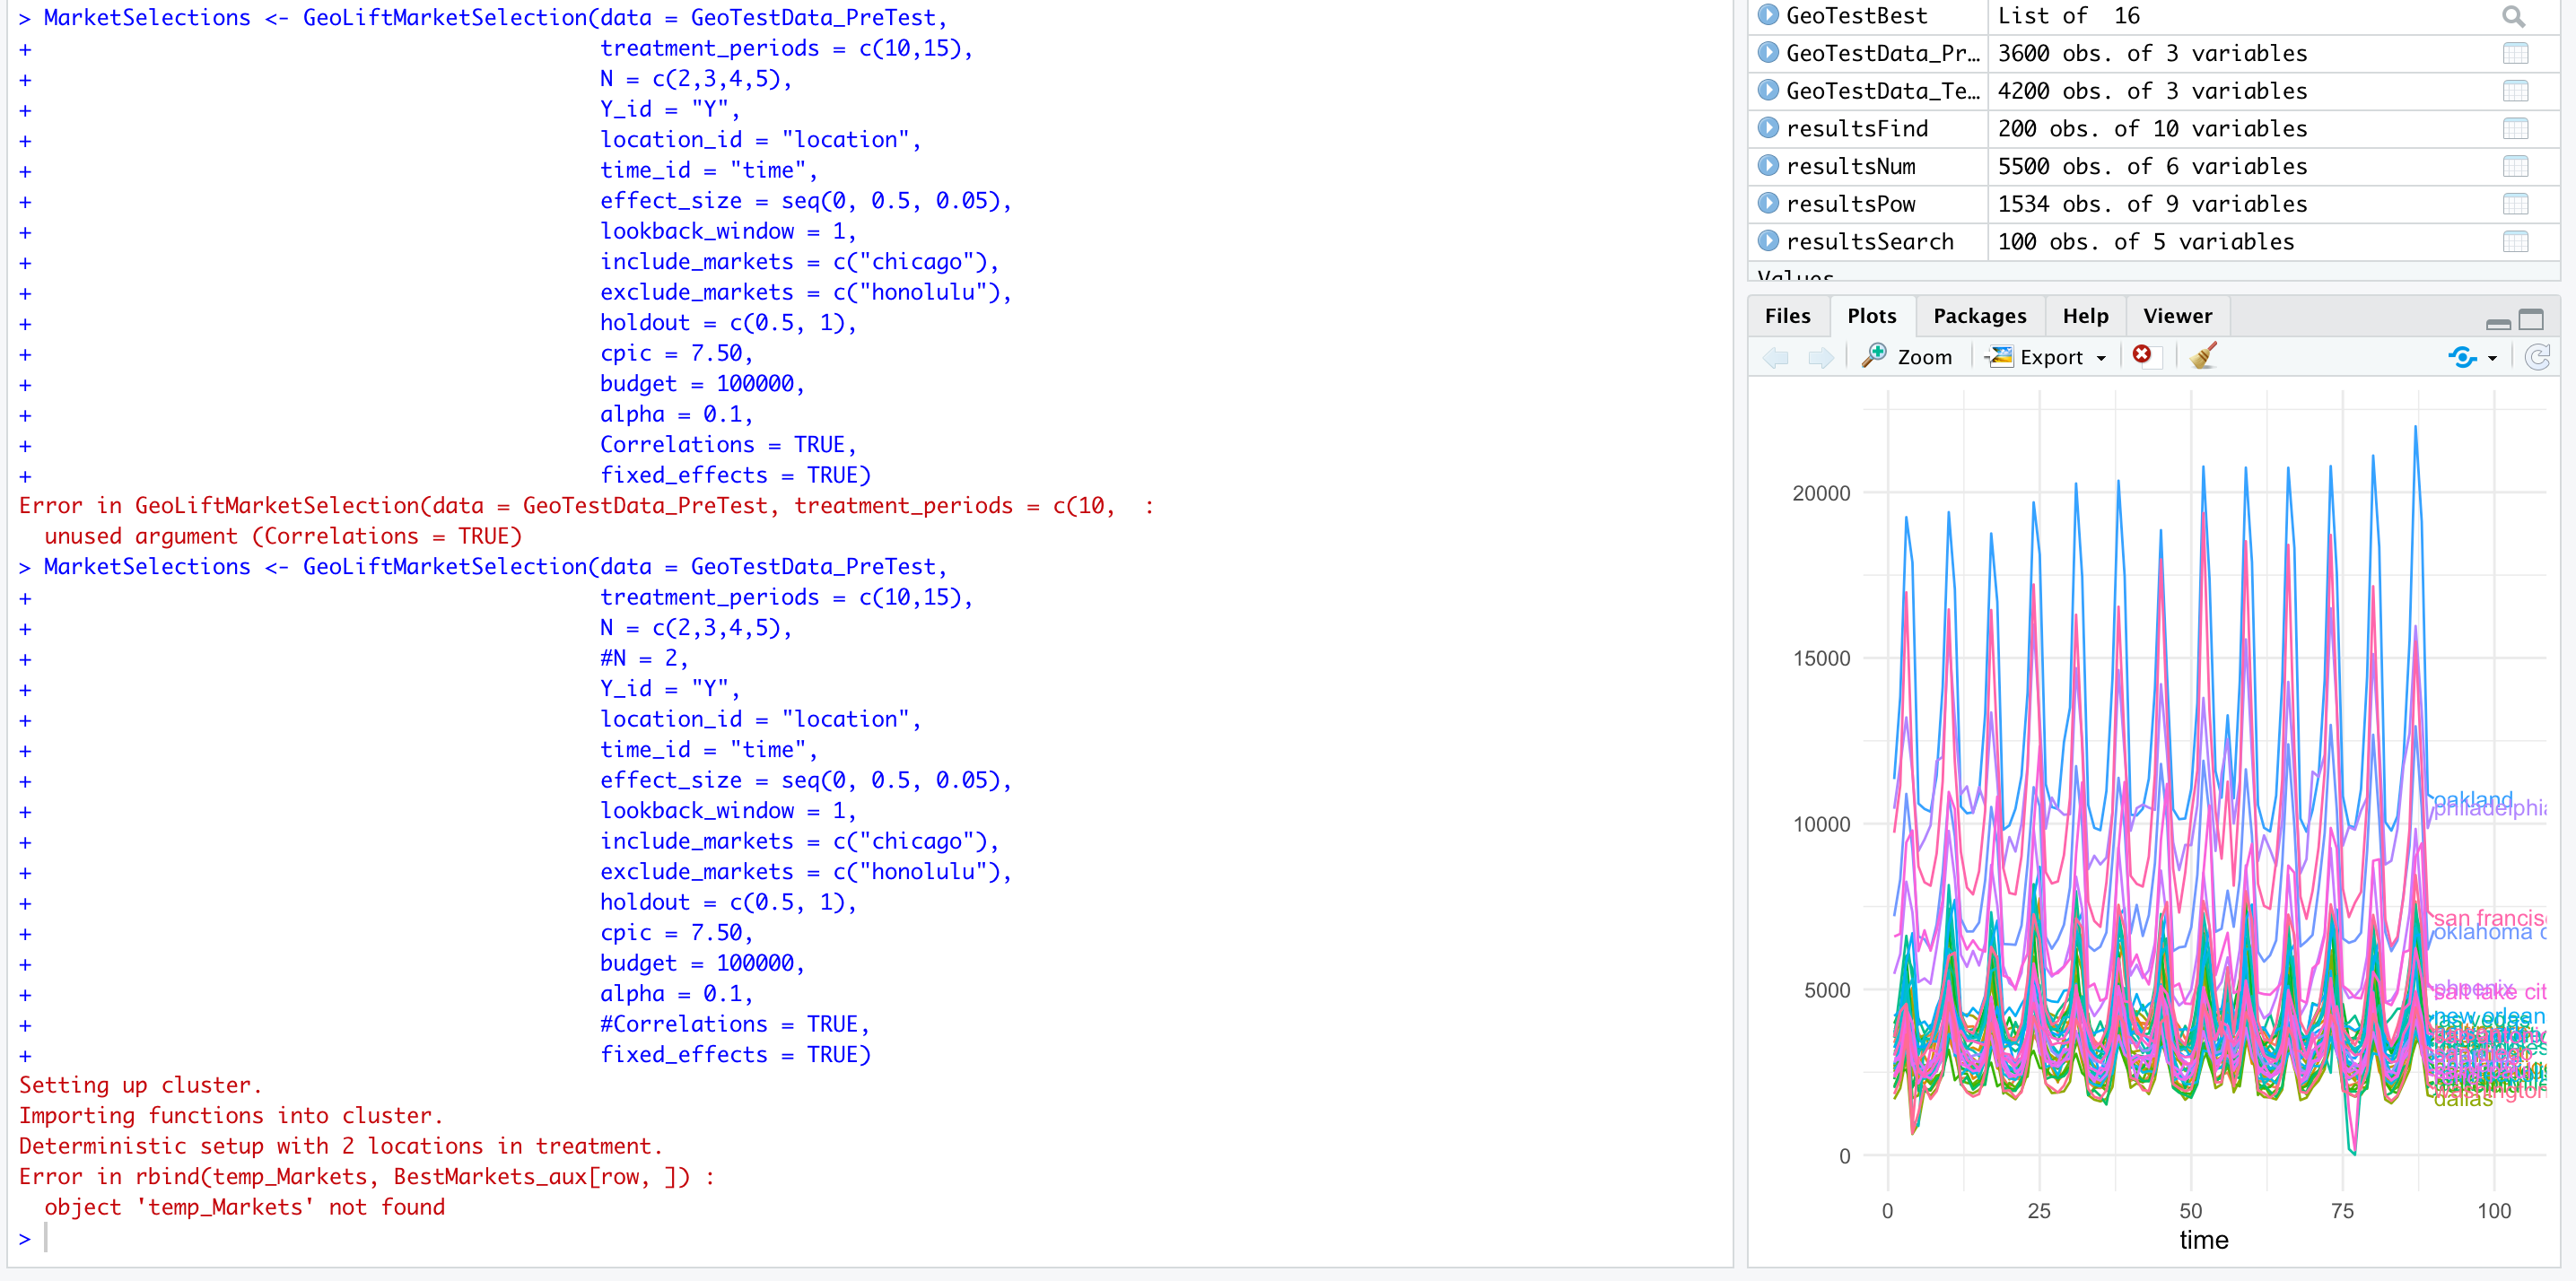
Task: Switch to the Packages tab
Action: tap(1979, 315)
